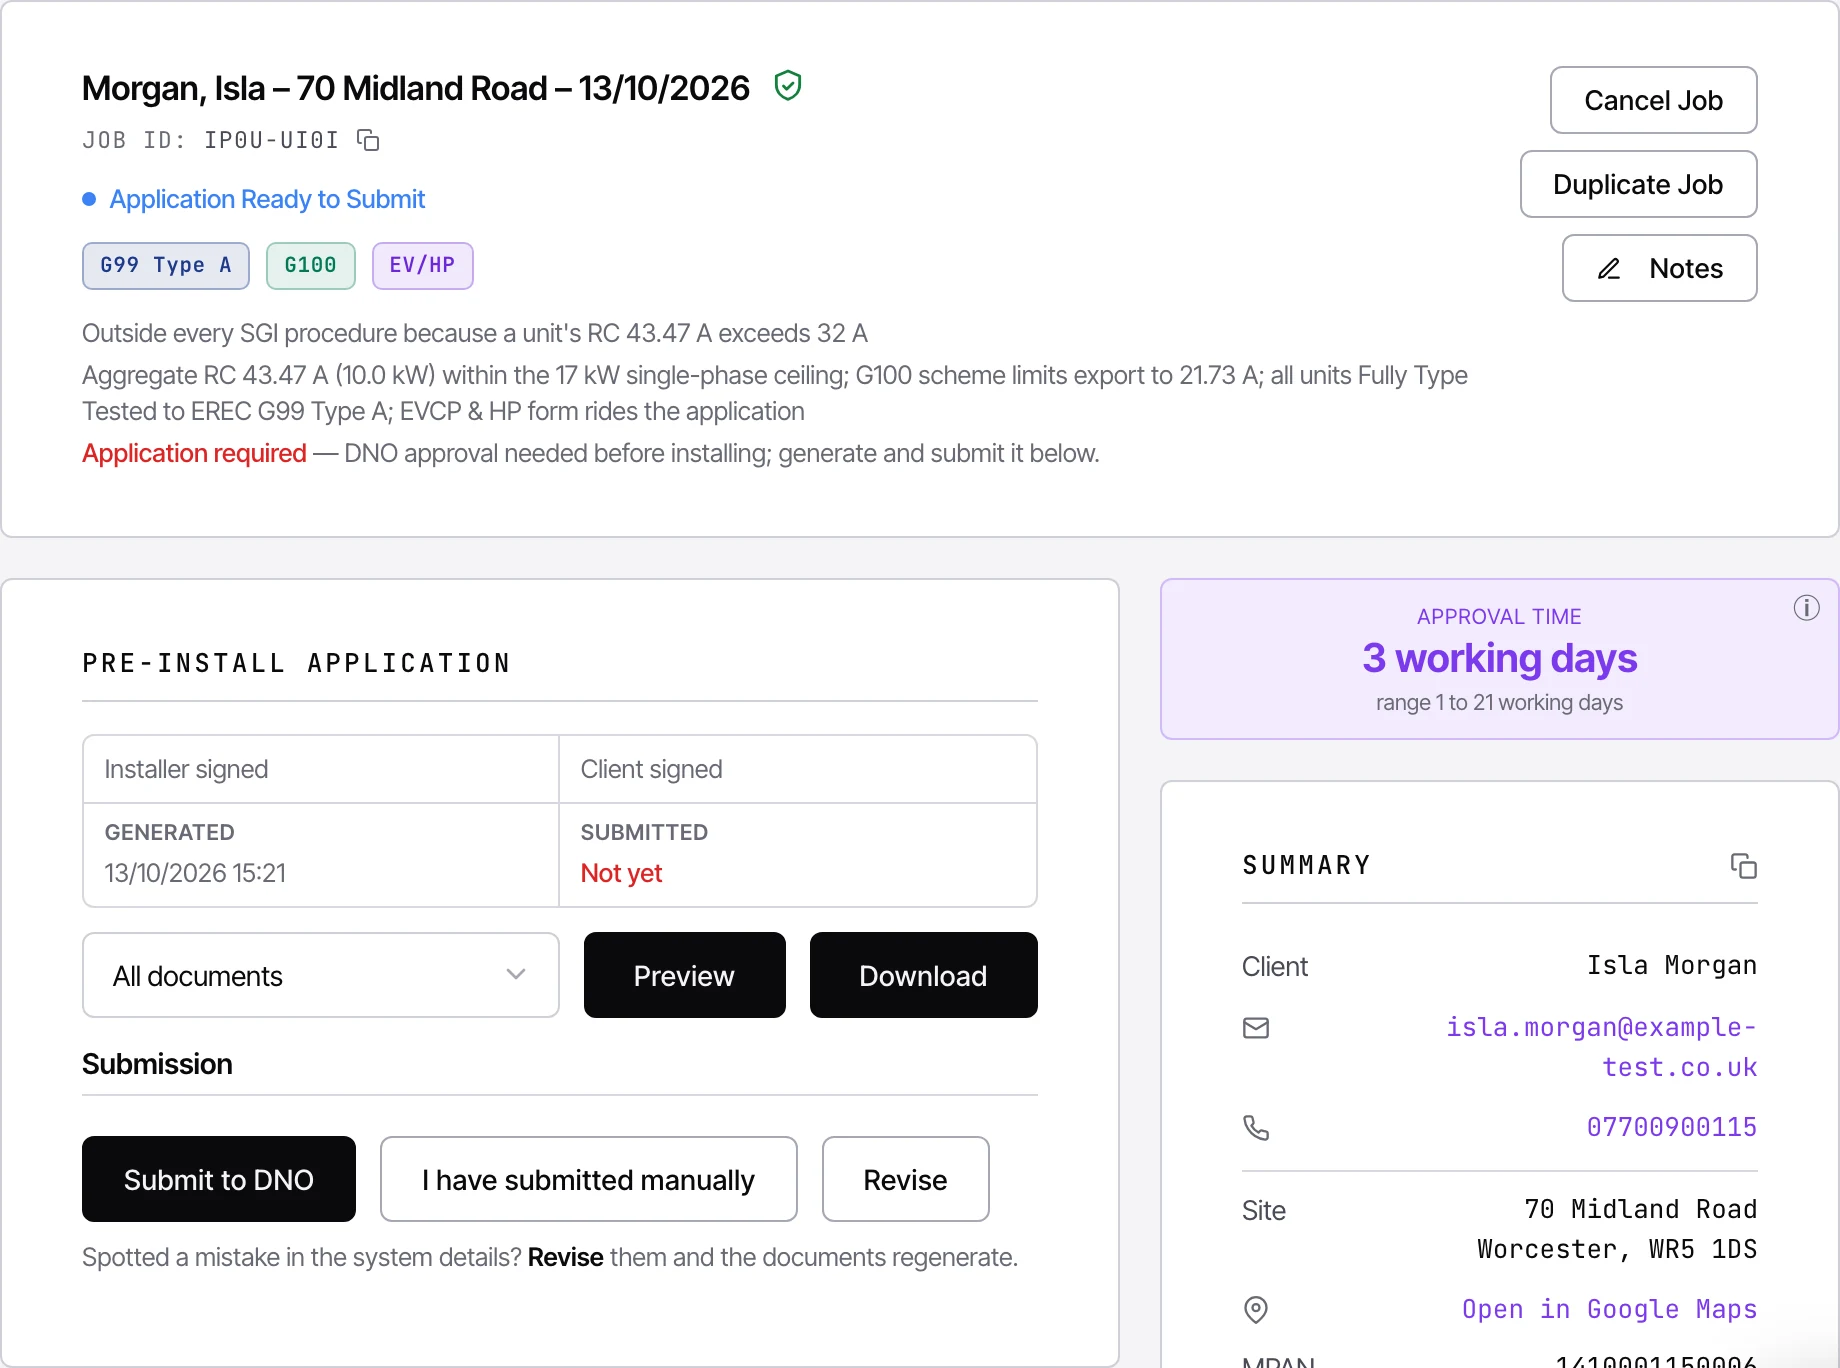Click the map pin icon

click(1256, 1309)
